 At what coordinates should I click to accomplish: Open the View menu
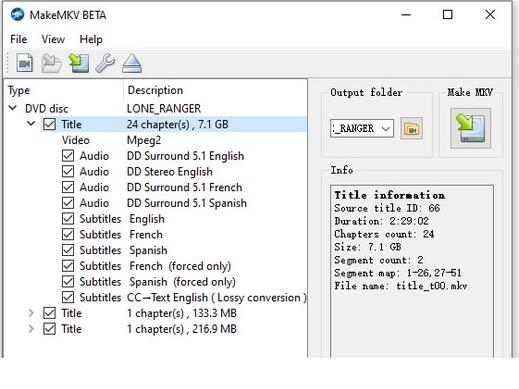53,39
